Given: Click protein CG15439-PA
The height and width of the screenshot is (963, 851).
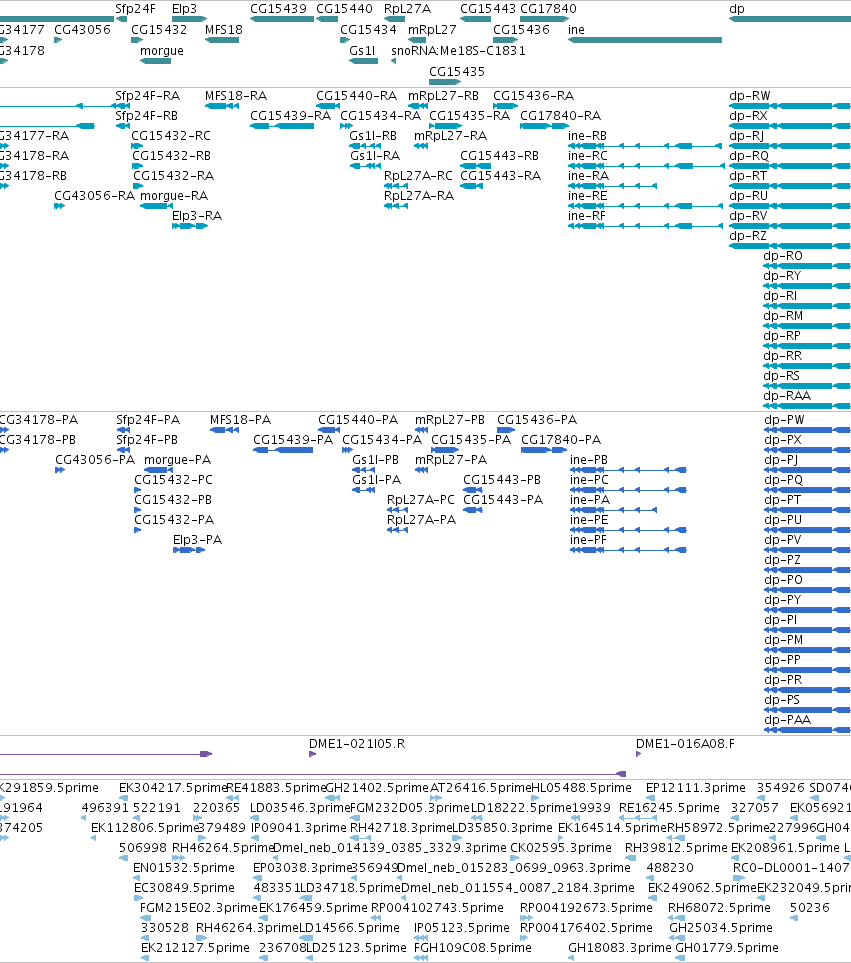Looking at the screenshot, I should 293,440.
